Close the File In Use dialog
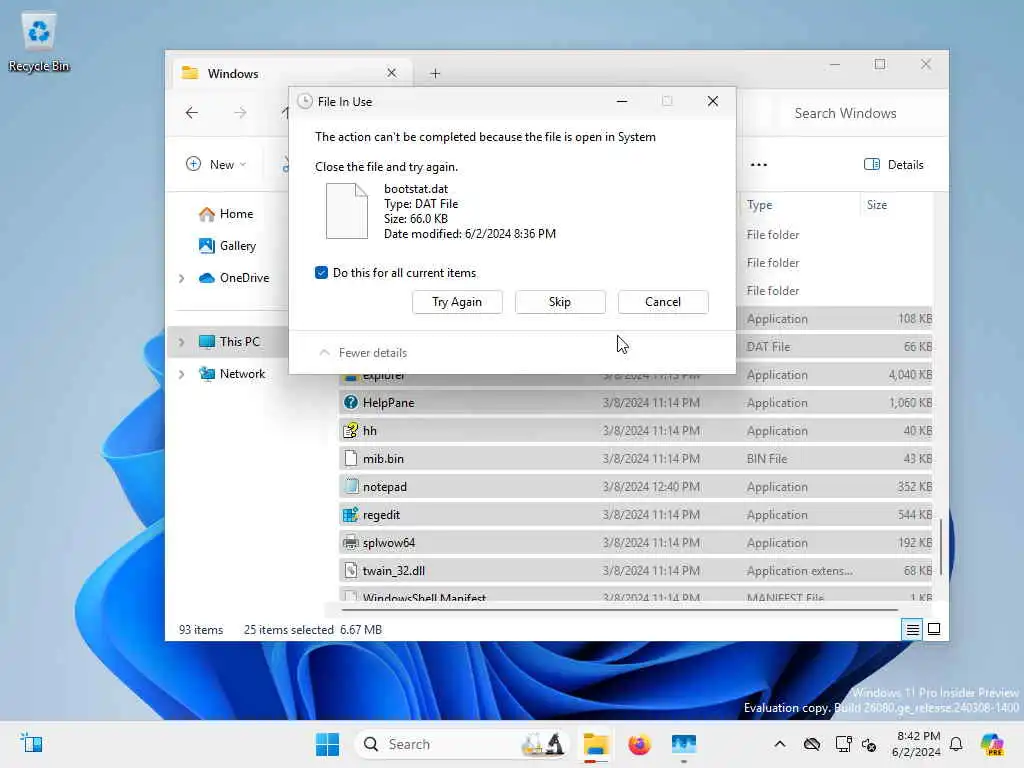The image size is (1024, 768). [712, 101]
